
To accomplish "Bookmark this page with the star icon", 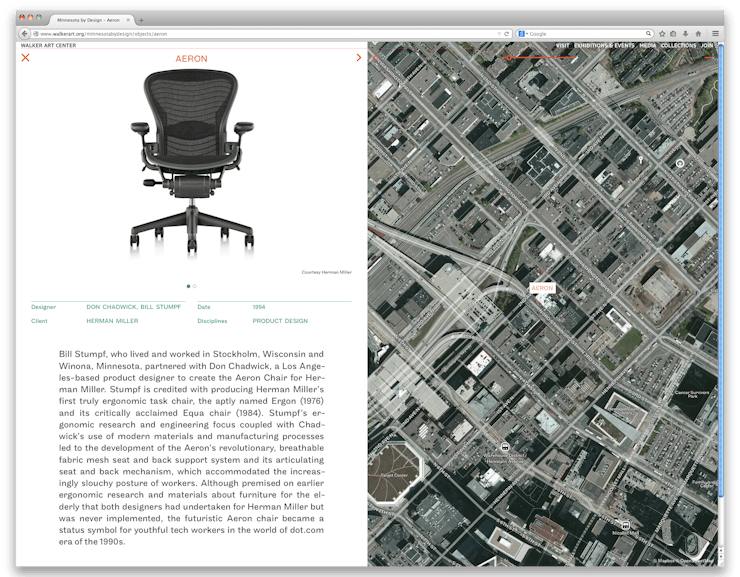I will (x=662, y=34).
